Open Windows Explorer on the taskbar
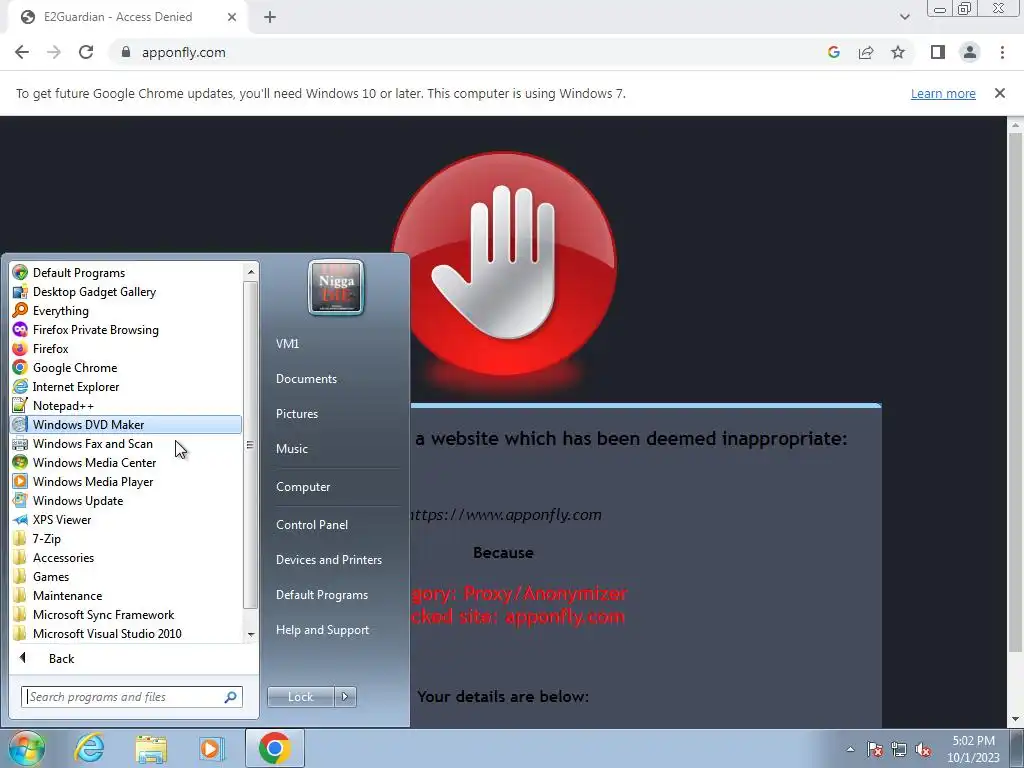 click(151, 748)
